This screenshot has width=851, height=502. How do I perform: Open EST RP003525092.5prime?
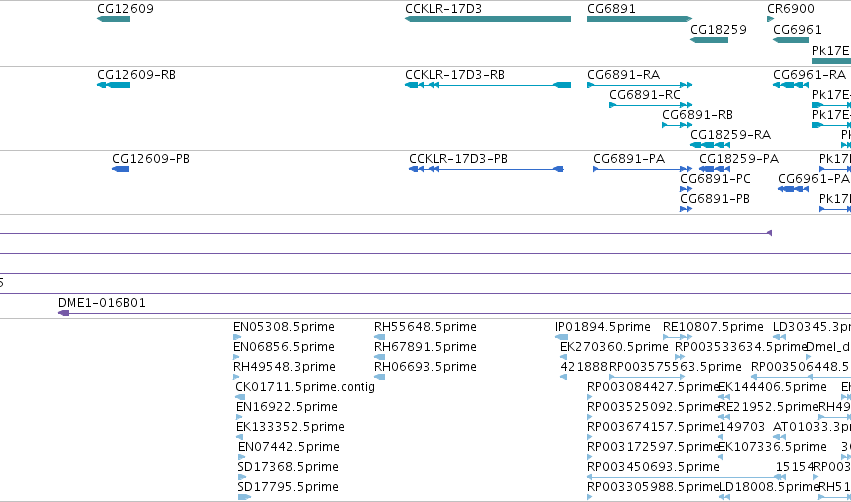pyautogui.click(x=653, y=407)
